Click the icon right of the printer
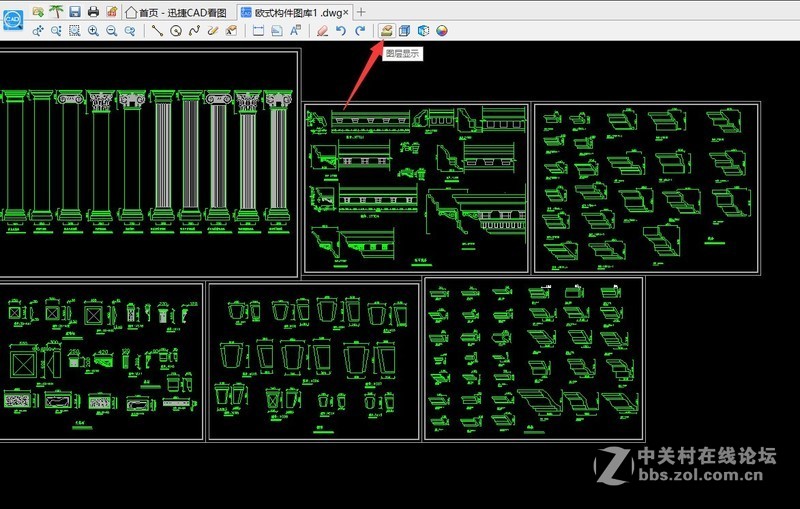The width and height of the screenshot is (800, 509). 111,11
